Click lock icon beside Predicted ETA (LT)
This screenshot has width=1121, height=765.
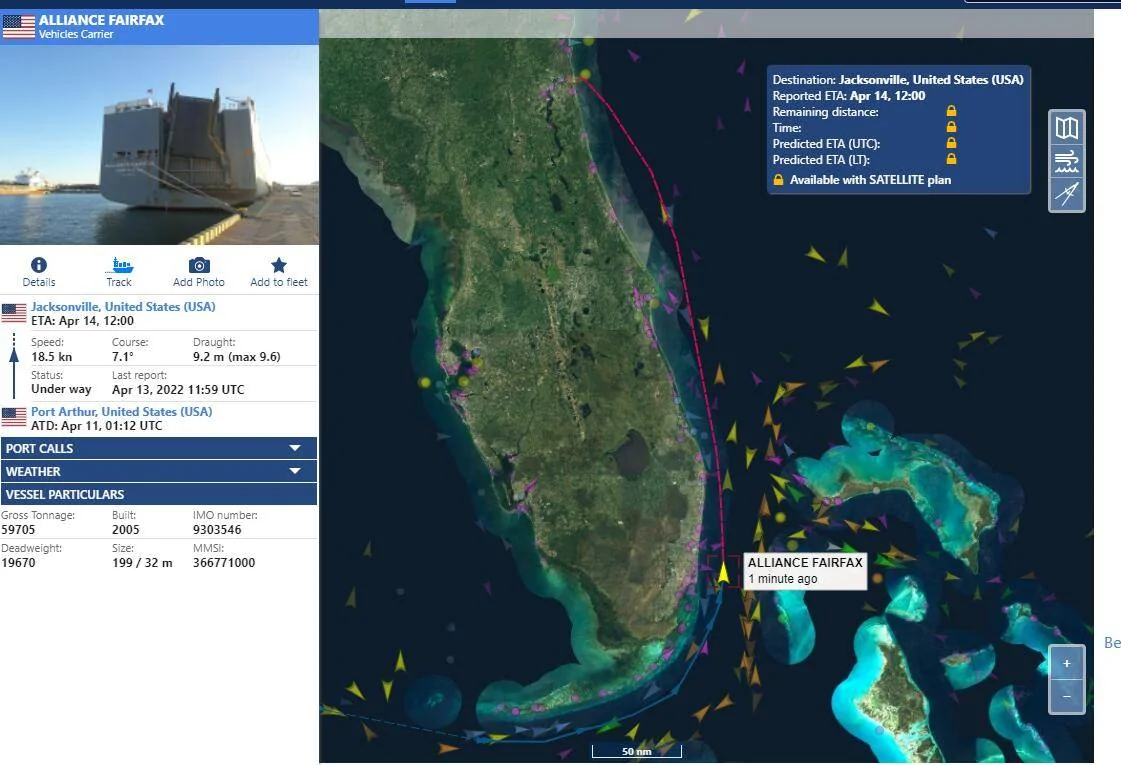click(951, 159)
